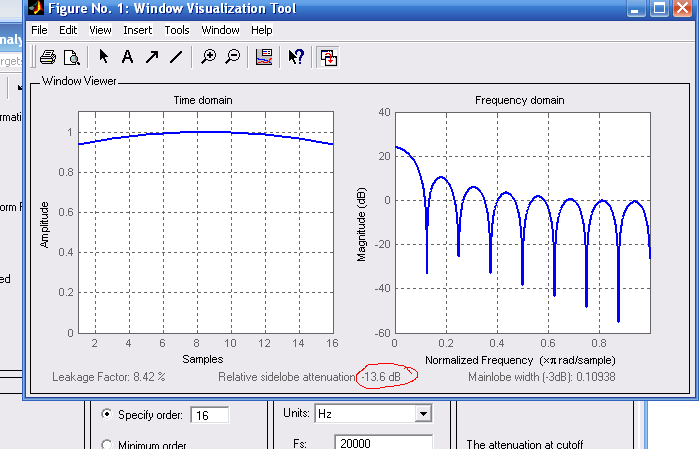The width and height of the screenshot is (699, 449).
Task: Open the View menu
Action: pos(100,30)
